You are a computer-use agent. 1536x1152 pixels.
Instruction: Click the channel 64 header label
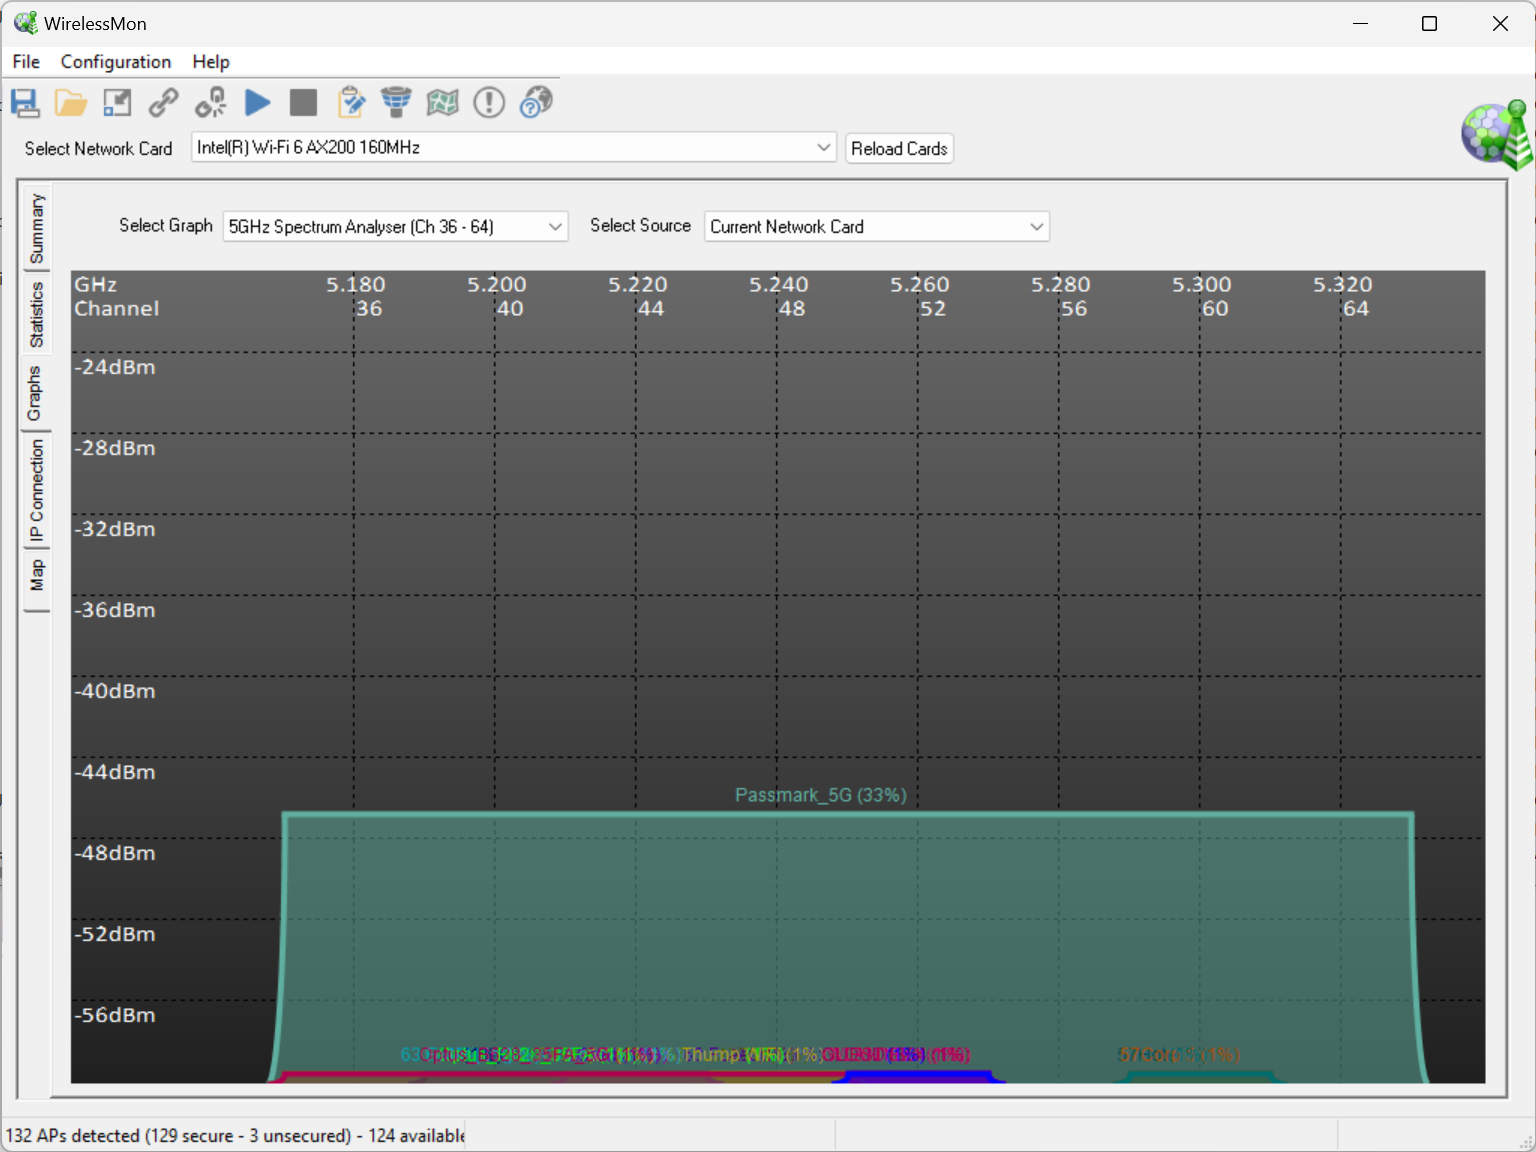pos(1356,309)
